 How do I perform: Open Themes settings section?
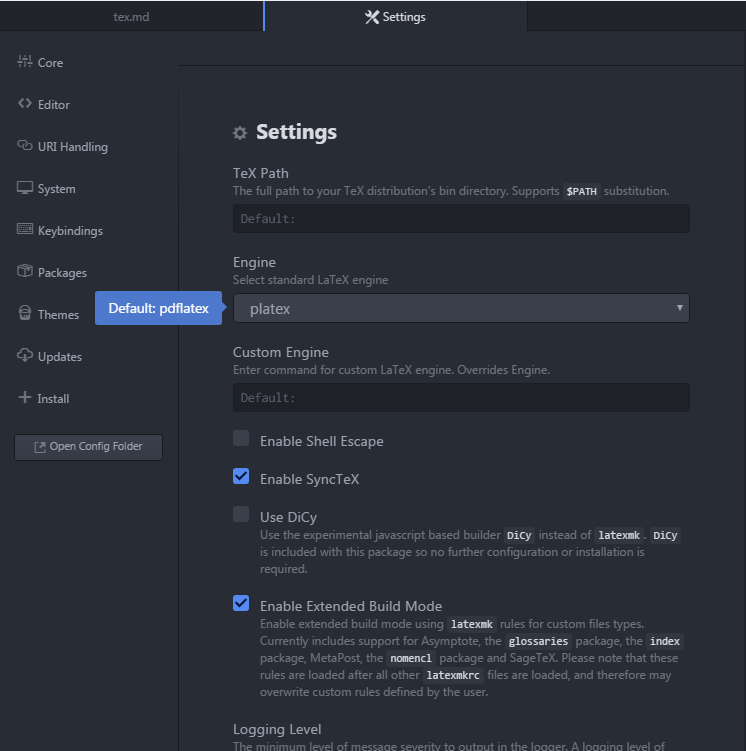coord(57,314)
